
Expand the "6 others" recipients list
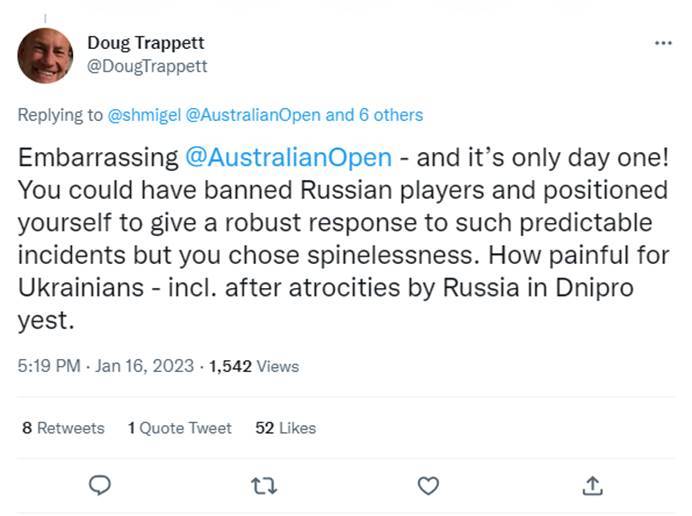tap(391, 115)
